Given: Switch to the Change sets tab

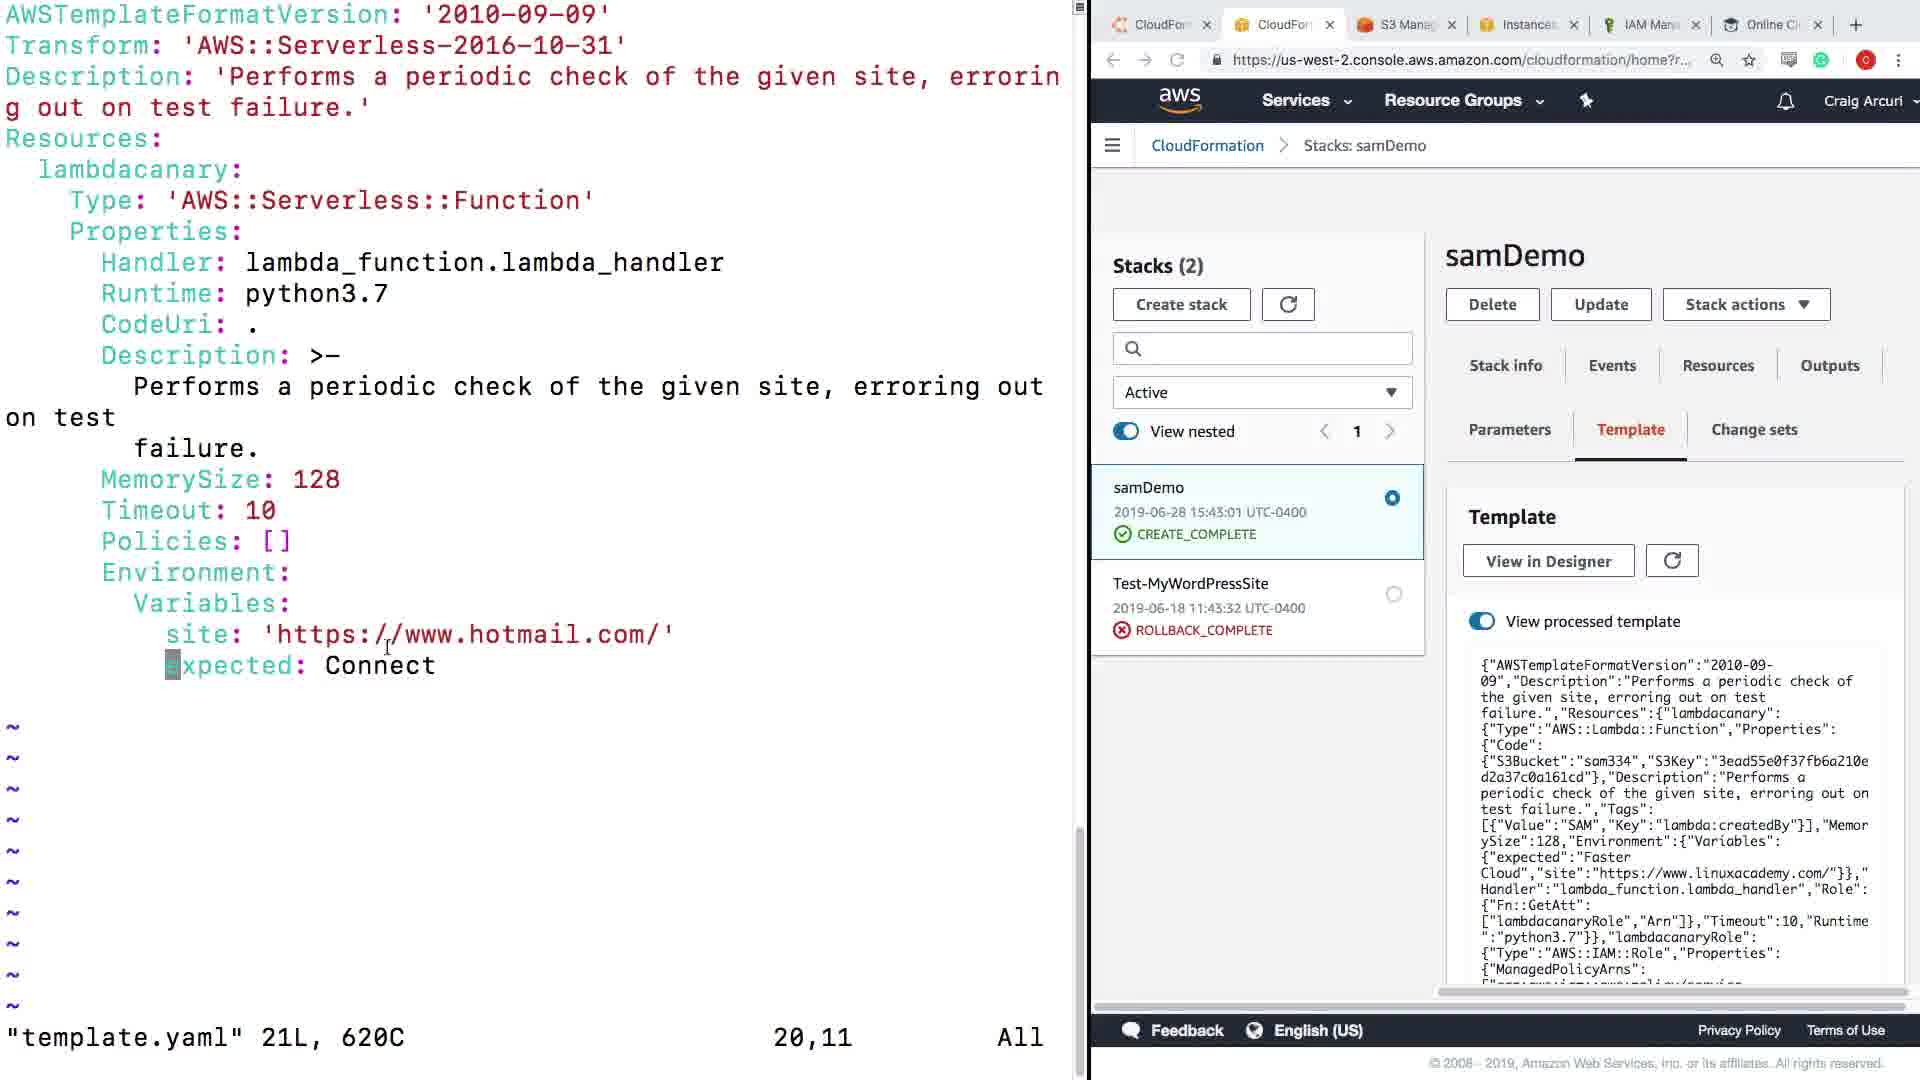Looking at the screenshot, I should [x=1754, y=430].
